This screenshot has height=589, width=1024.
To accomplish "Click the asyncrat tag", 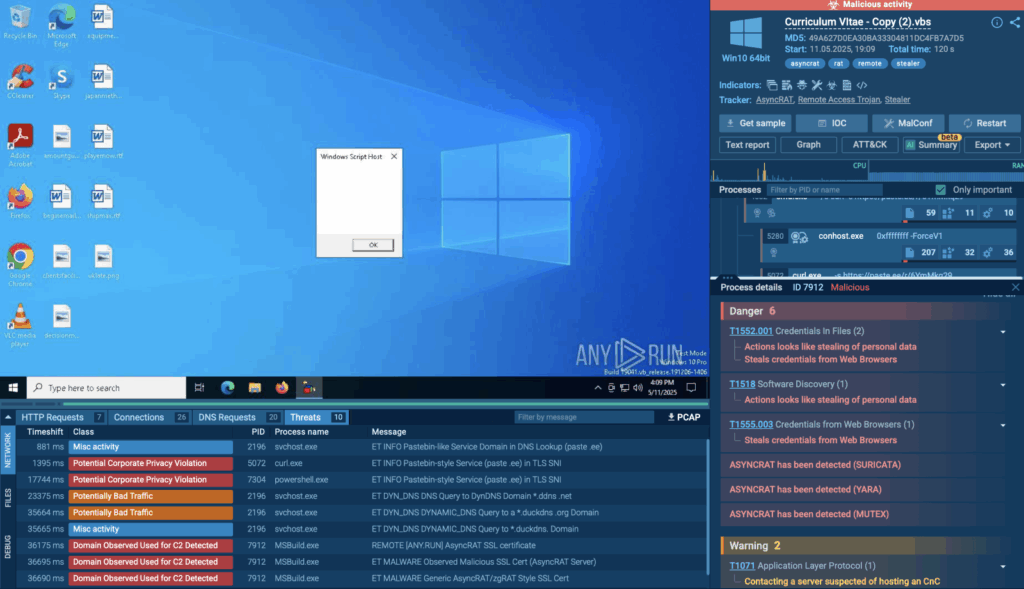I will 805,64.
